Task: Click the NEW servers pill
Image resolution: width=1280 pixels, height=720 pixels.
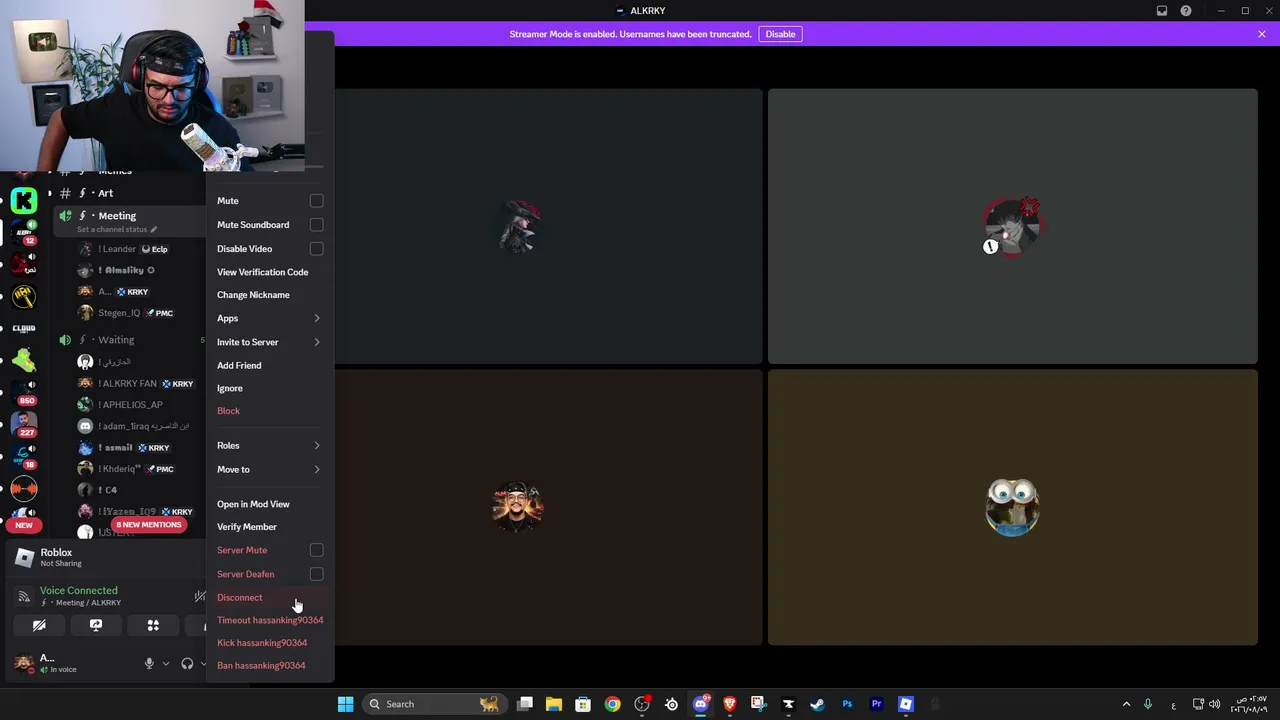Action: pyautogui.click(x=24, y=525)
